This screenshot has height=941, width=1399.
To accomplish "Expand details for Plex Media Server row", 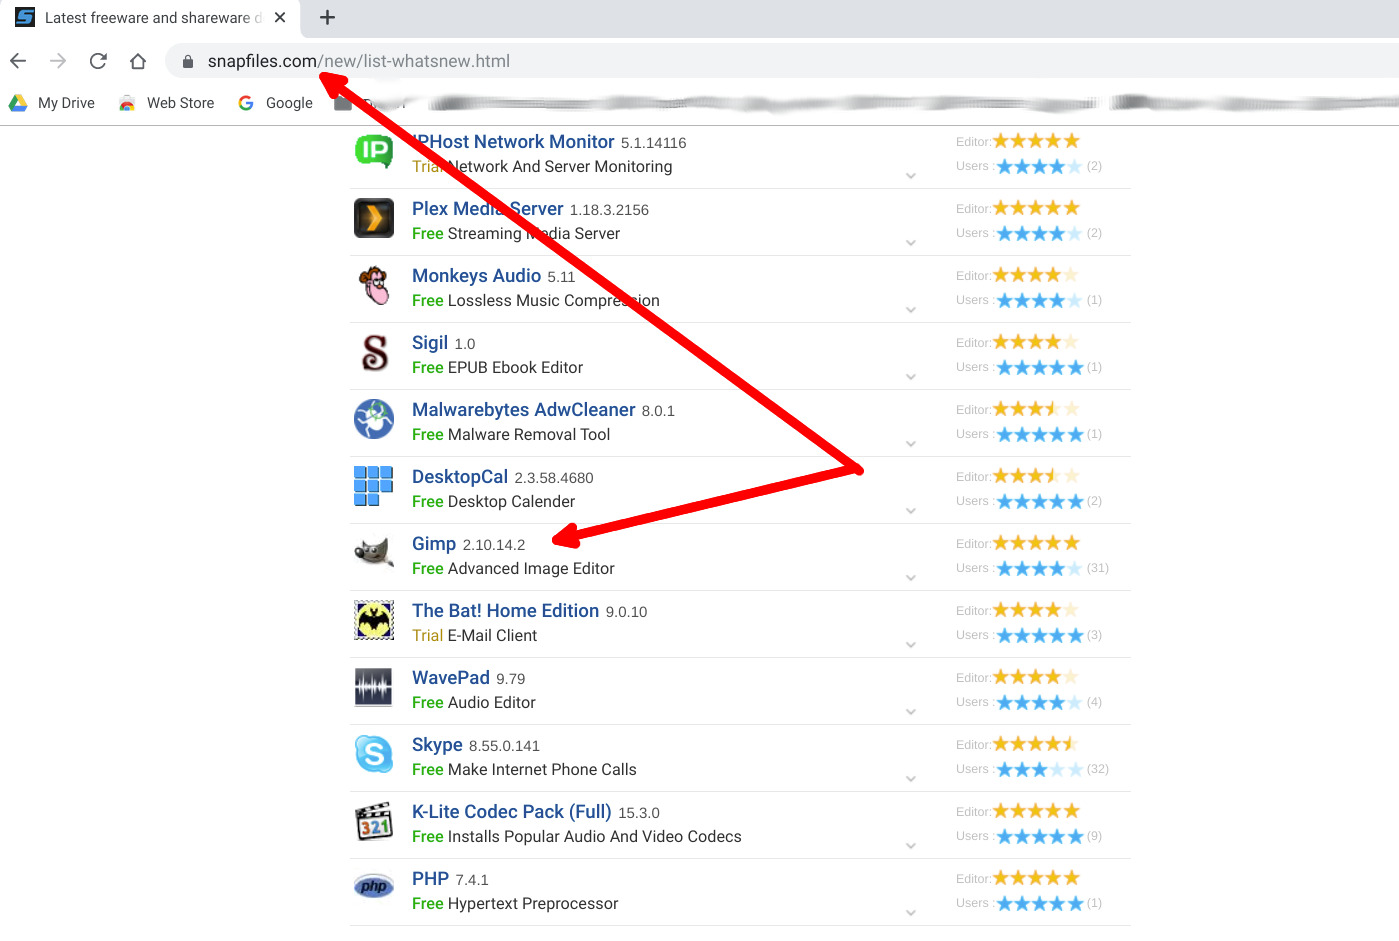I will (x=911, y=243).
